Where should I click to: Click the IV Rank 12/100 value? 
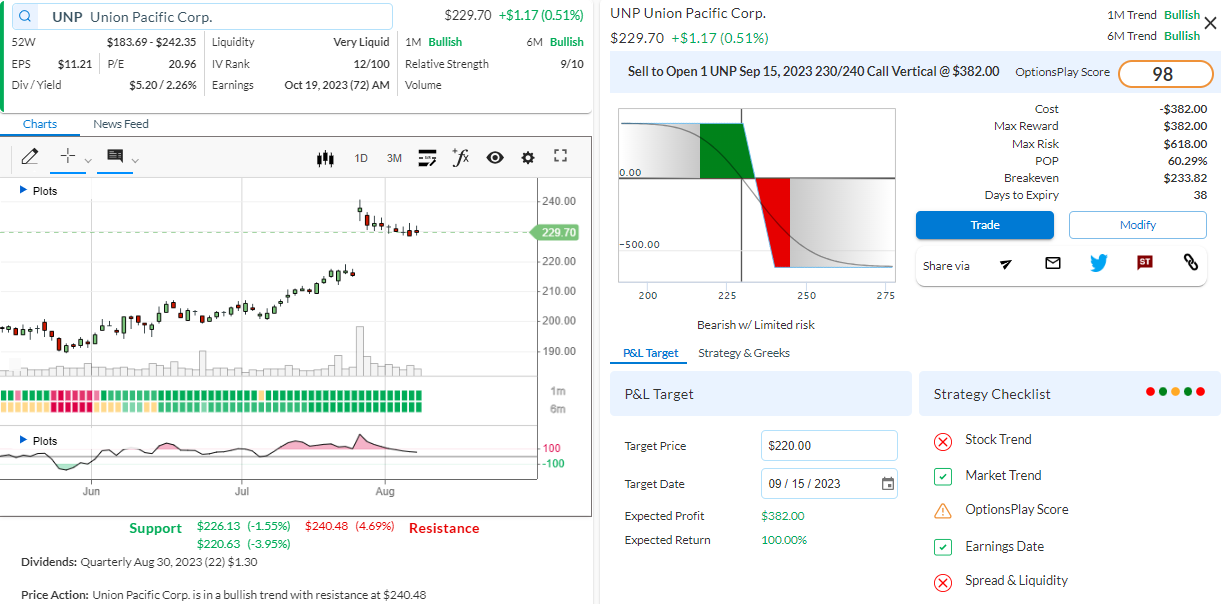pos(371,64)
